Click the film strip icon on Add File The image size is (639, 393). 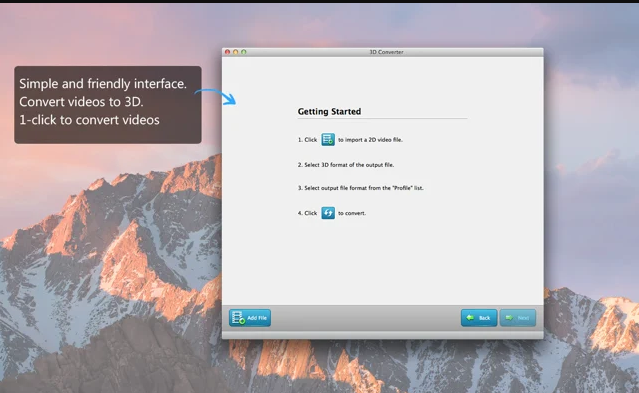point(238,318)
